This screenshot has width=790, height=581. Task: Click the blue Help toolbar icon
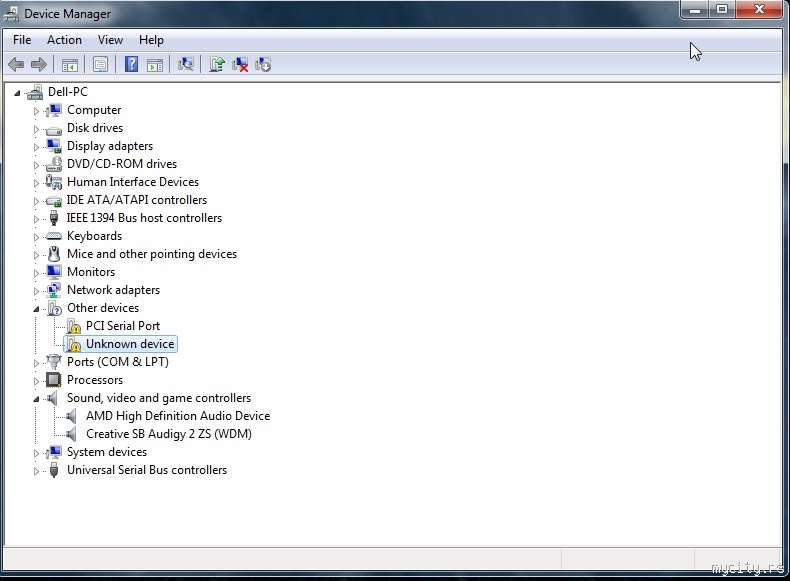(x=131, y=64)
